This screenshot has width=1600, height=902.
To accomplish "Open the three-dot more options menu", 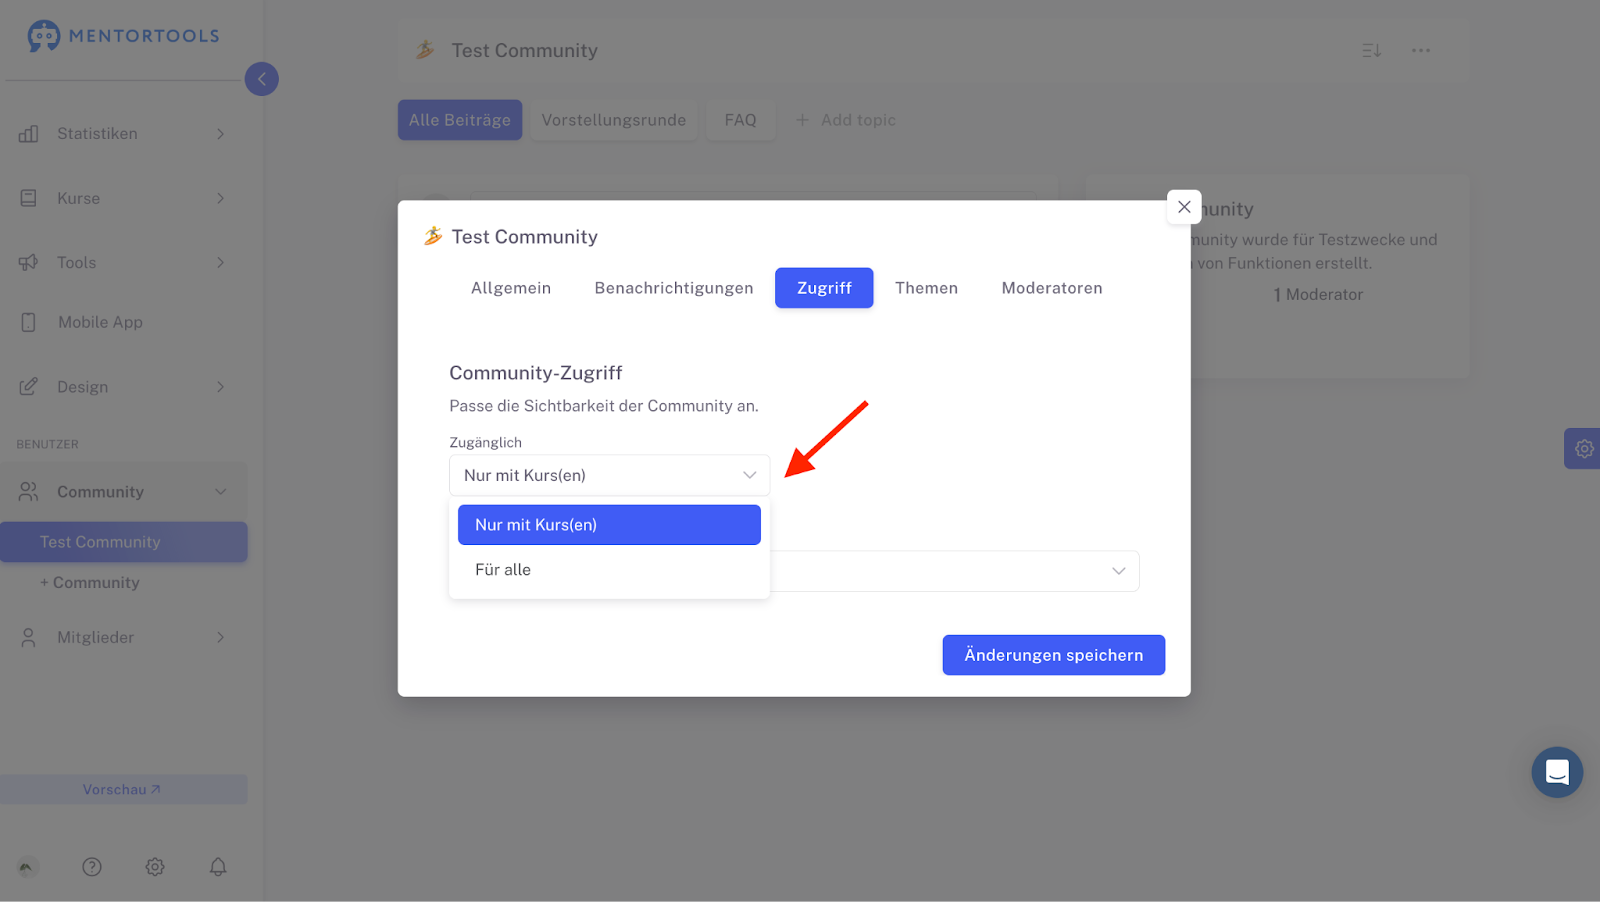I will coord(1421,50).
